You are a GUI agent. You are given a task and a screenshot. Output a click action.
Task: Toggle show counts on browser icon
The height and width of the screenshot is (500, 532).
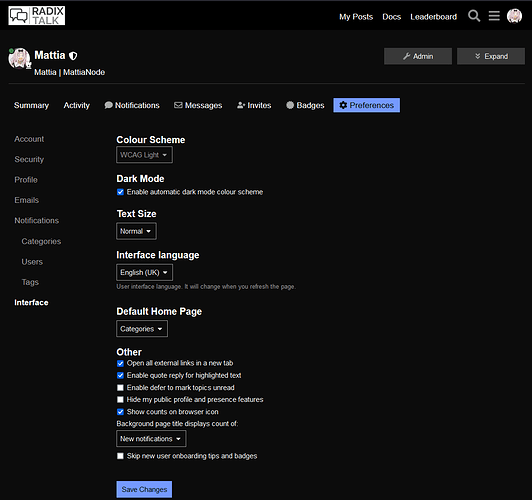pyautogui.click(x=120, y=412)
